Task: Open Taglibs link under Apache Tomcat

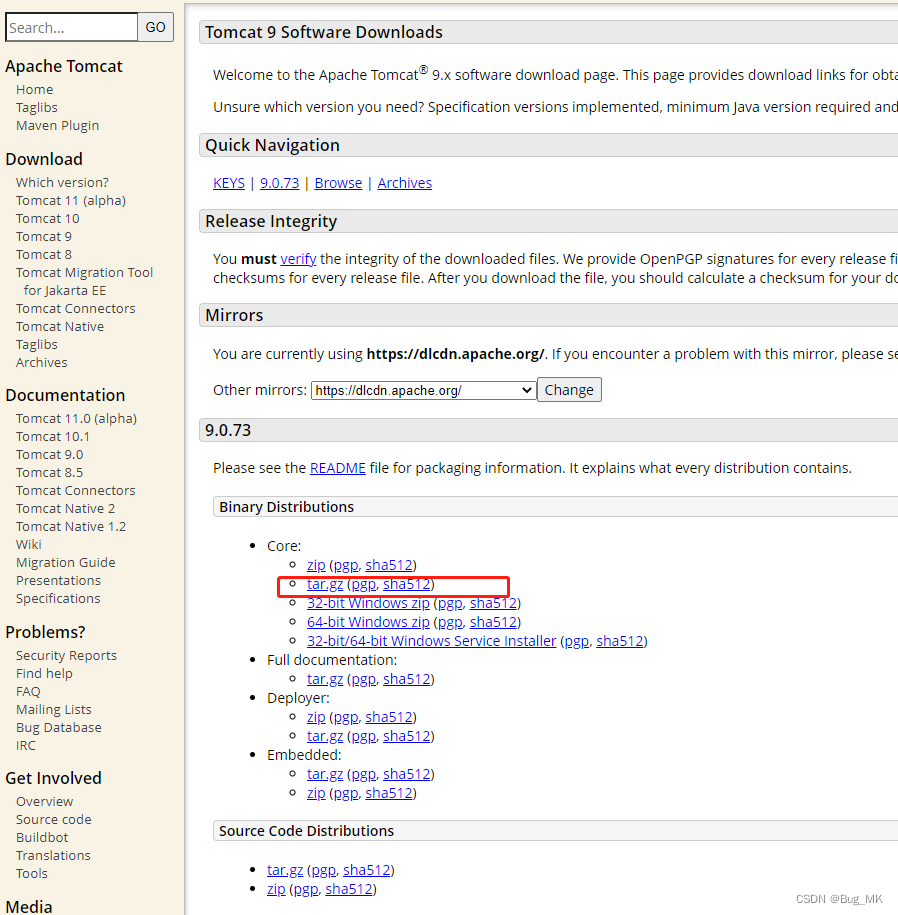Action: click(37, 107)
